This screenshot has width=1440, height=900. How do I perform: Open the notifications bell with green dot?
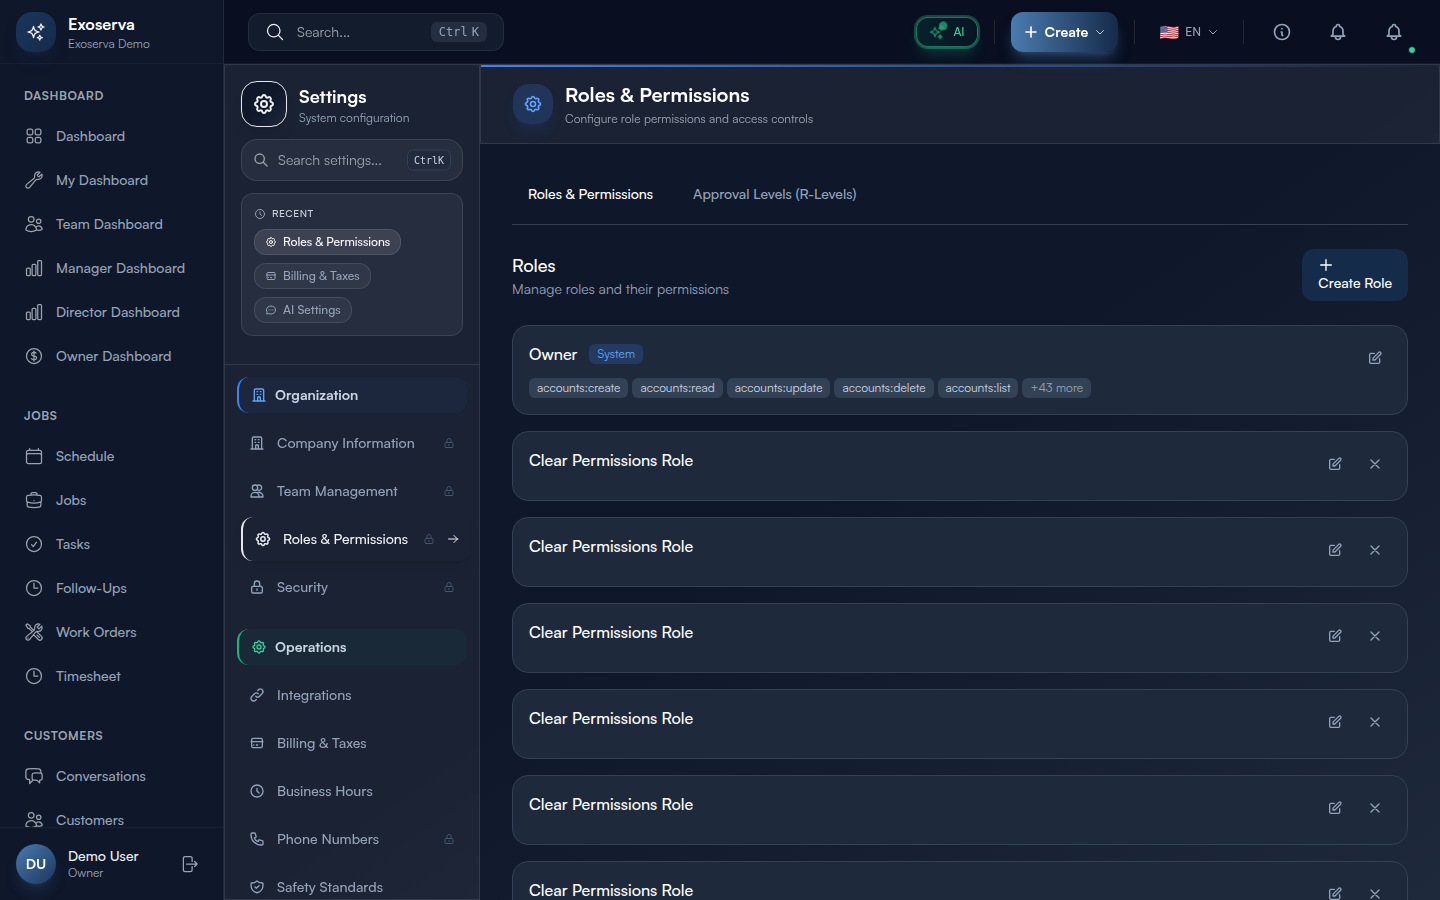pyautogui.click(x=1394, y=32)
